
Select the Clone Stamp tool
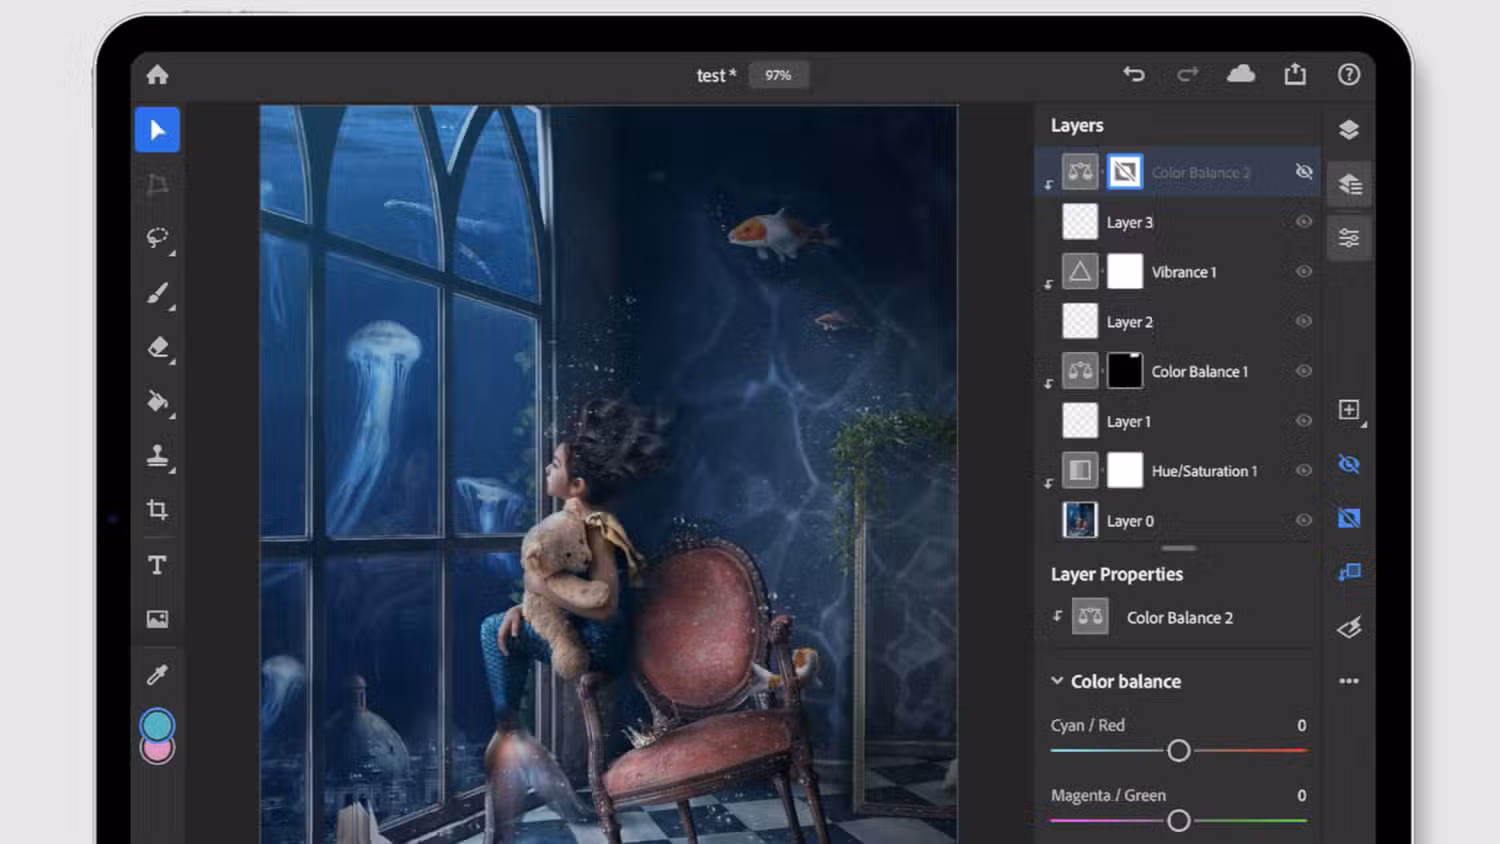(x=157, y=456)
